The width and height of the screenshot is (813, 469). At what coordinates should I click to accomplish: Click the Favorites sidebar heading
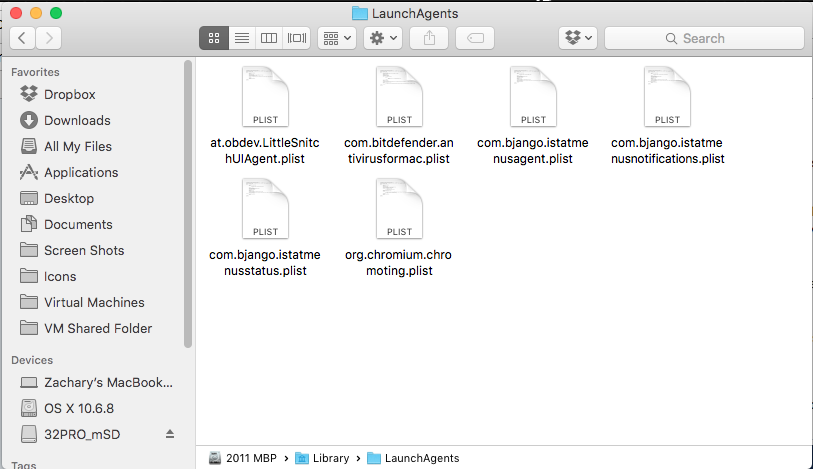[x=35, y=72]
